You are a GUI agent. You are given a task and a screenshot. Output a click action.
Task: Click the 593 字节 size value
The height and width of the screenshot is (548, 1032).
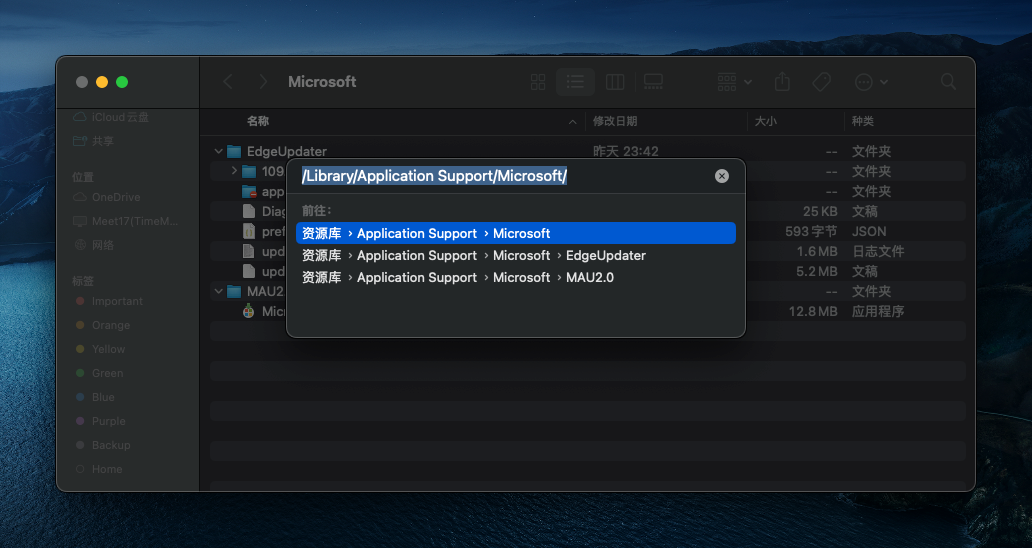tap(811, 231)
